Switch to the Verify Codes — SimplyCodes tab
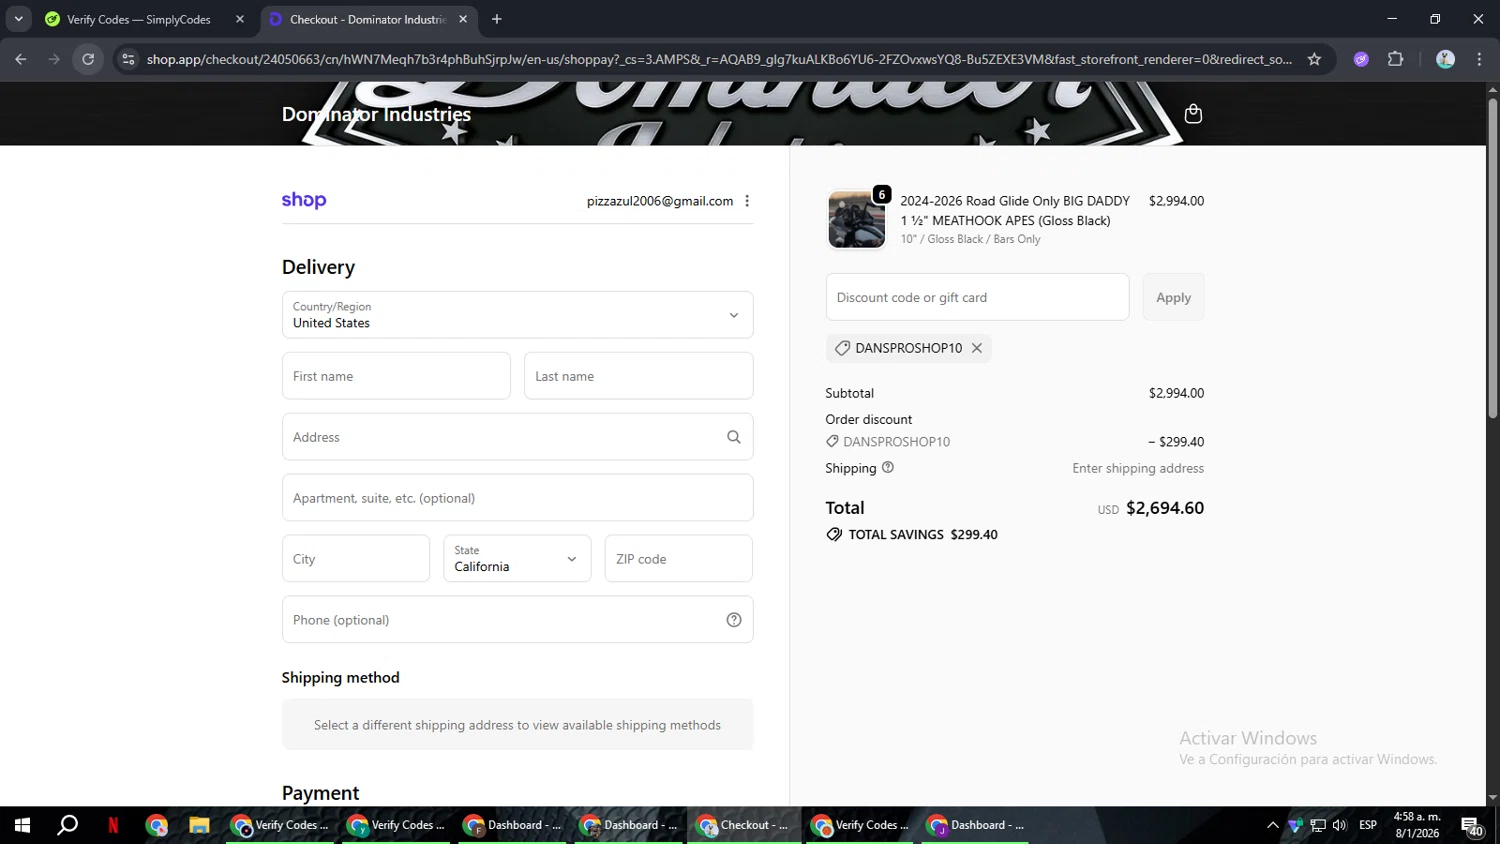 coord(140,19)
